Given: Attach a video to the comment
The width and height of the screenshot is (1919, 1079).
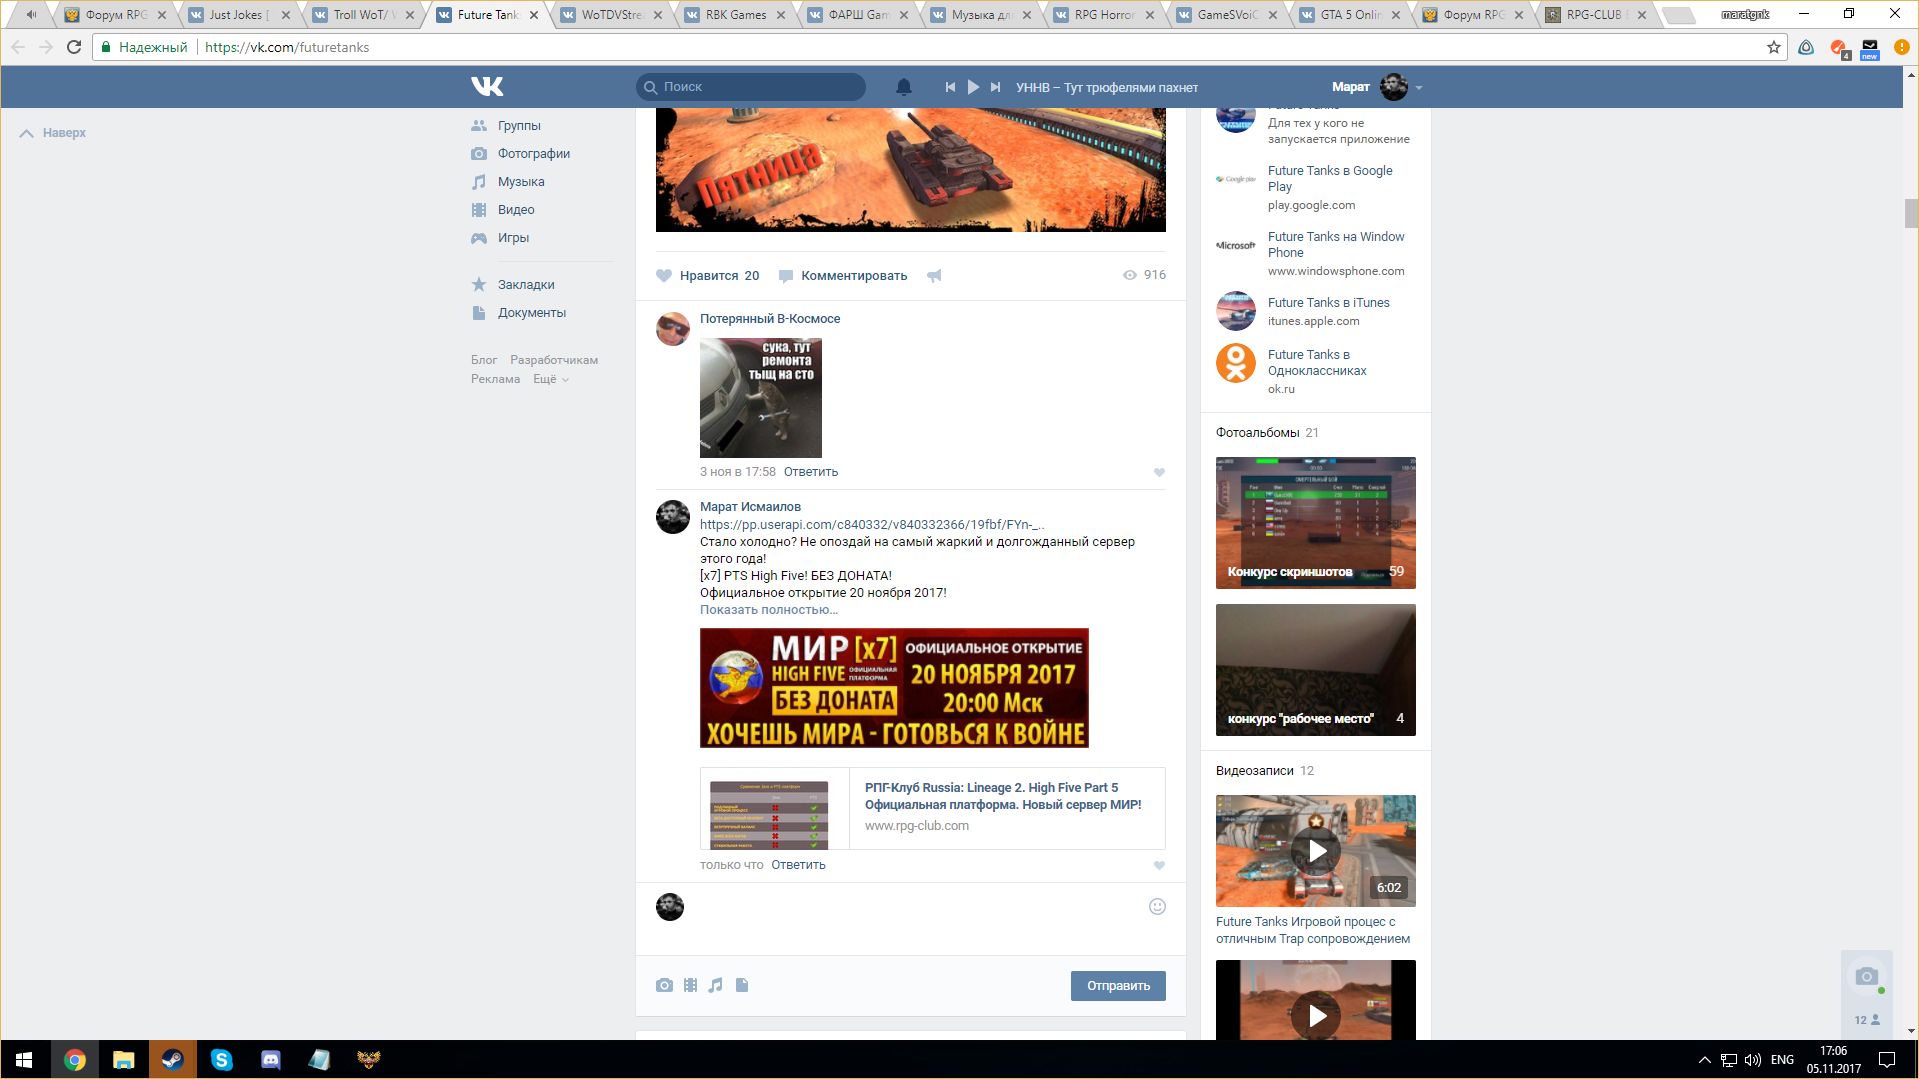Looking at the screenshot, I should click(690, 986).
